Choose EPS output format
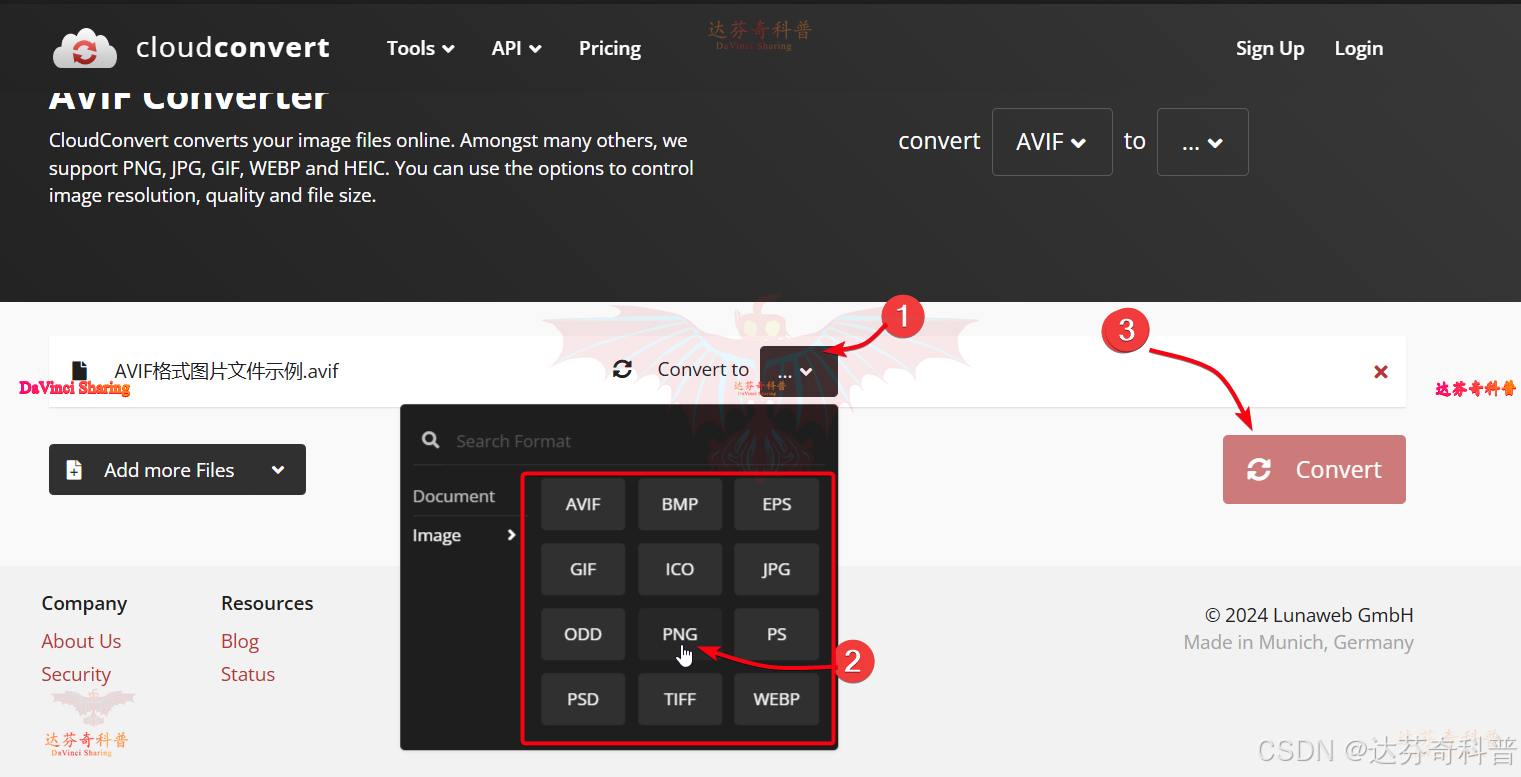The image size is (1521, 777). [x=777, y=504]
